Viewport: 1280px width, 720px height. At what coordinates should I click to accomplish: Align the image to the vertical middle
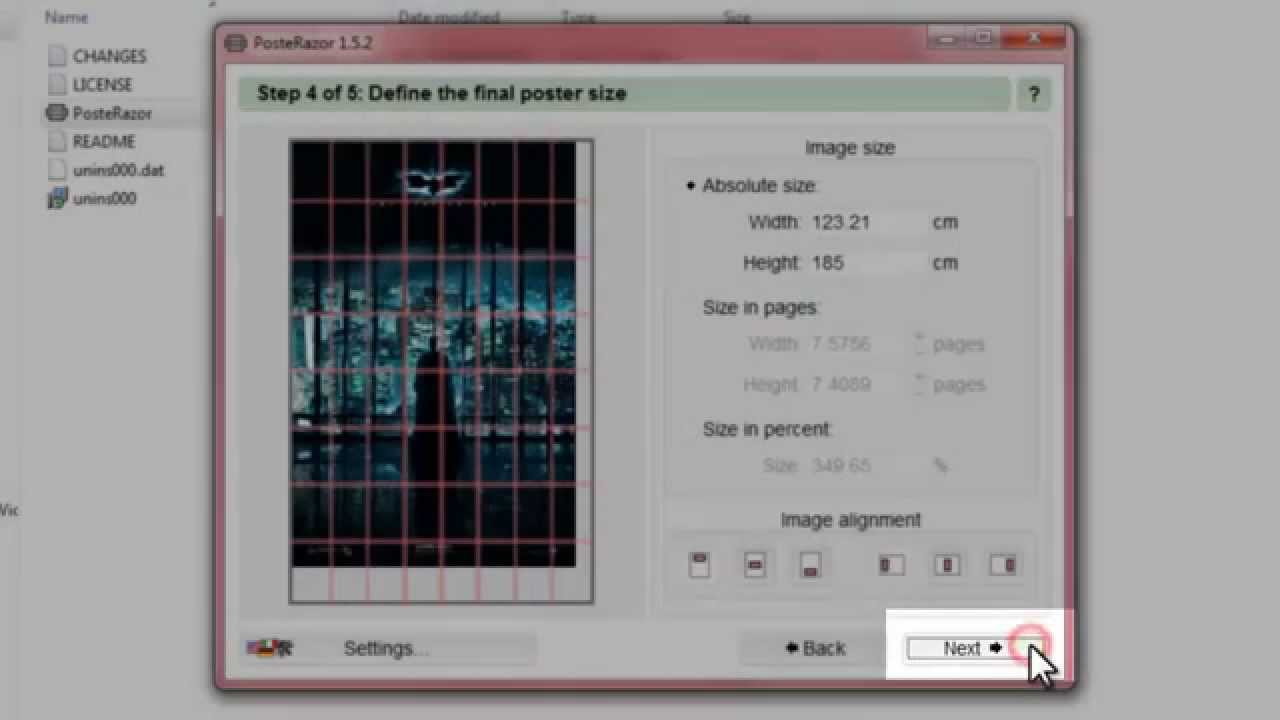[755, 565]
